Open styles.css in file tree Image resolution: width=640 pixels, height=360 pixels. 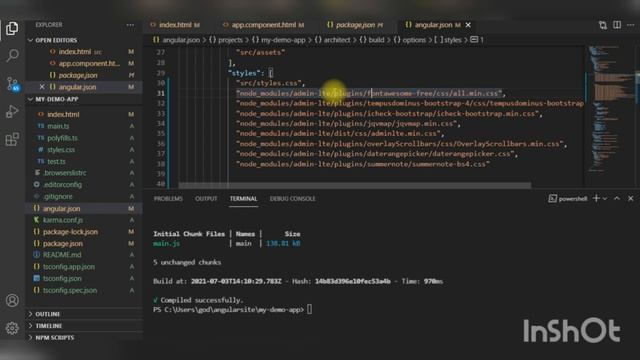pos(84,150)
